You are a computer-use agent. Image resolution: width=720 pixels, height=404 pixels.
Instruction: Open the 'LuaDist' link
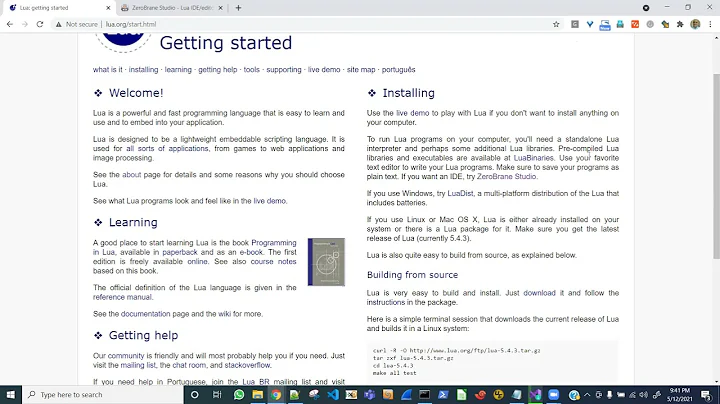point(460,194)
